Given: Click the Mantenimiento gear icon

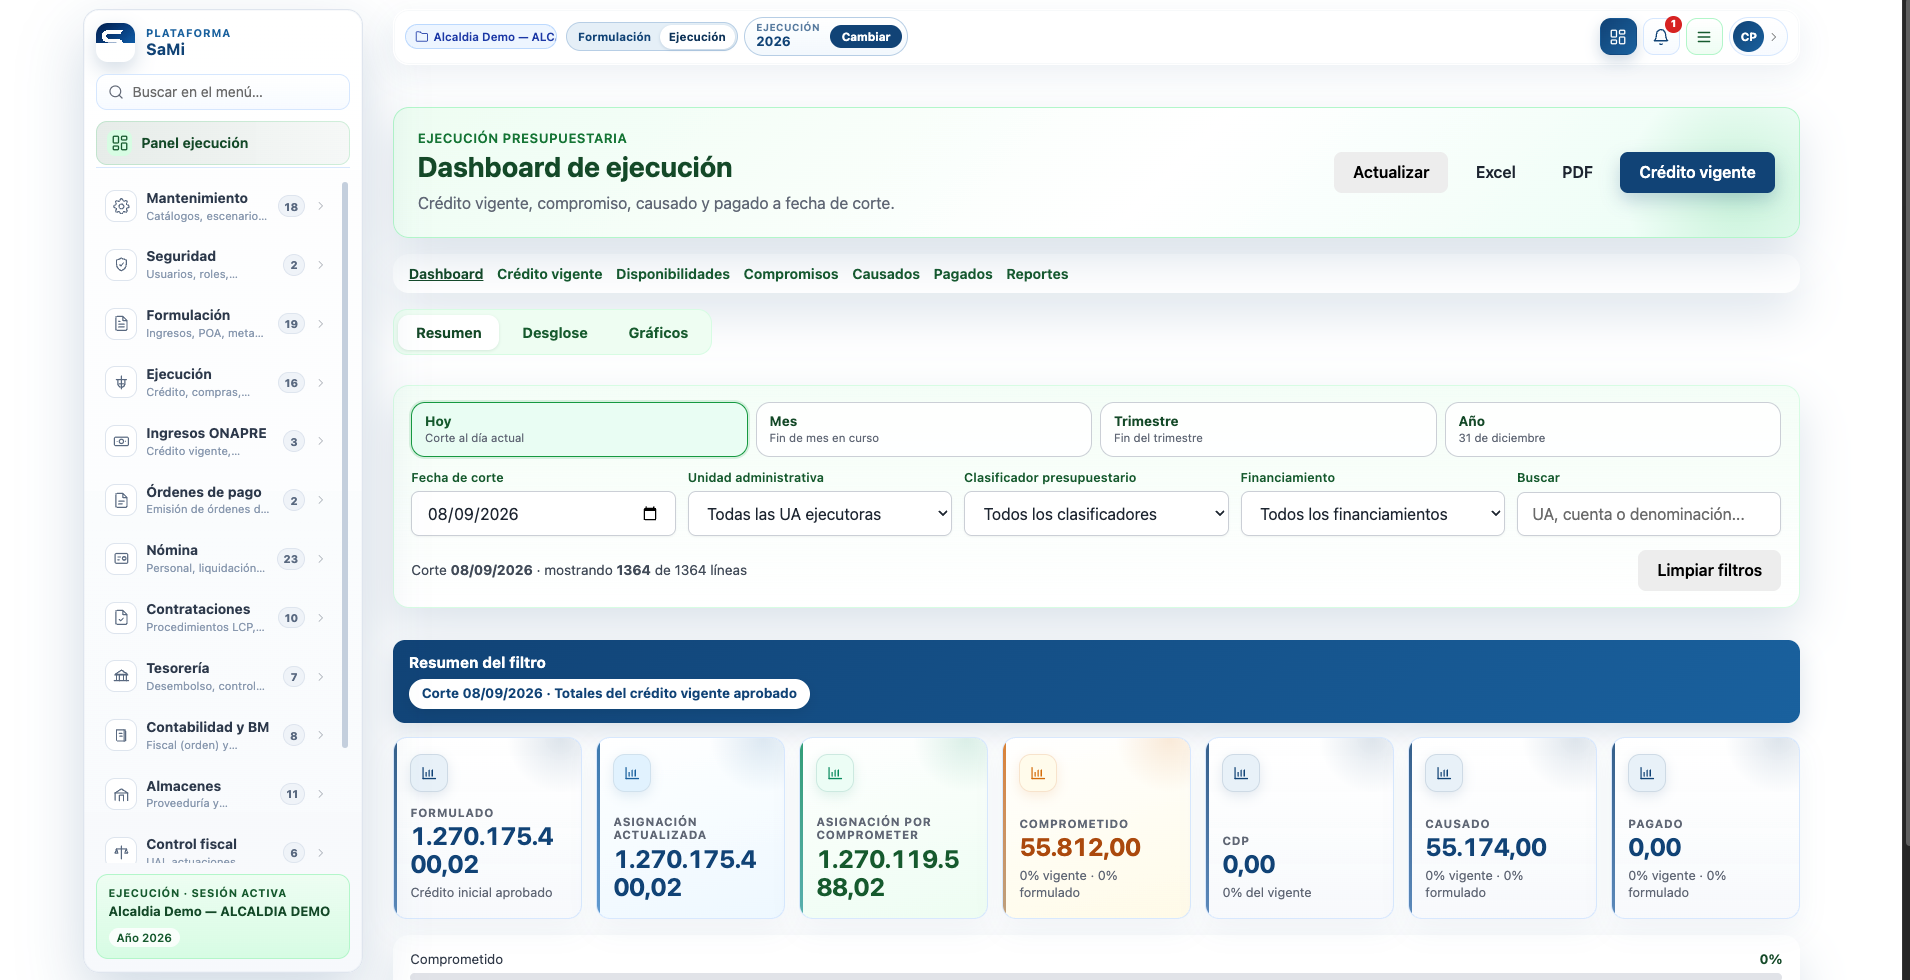Looking at the screenshot, I should (x=121, y=206).
